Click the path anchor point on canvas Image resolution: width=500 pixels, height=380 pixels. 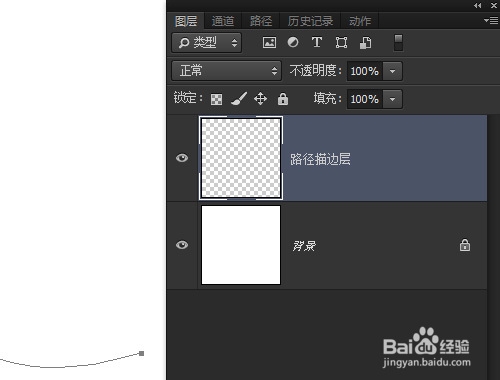tap(142, 353)
